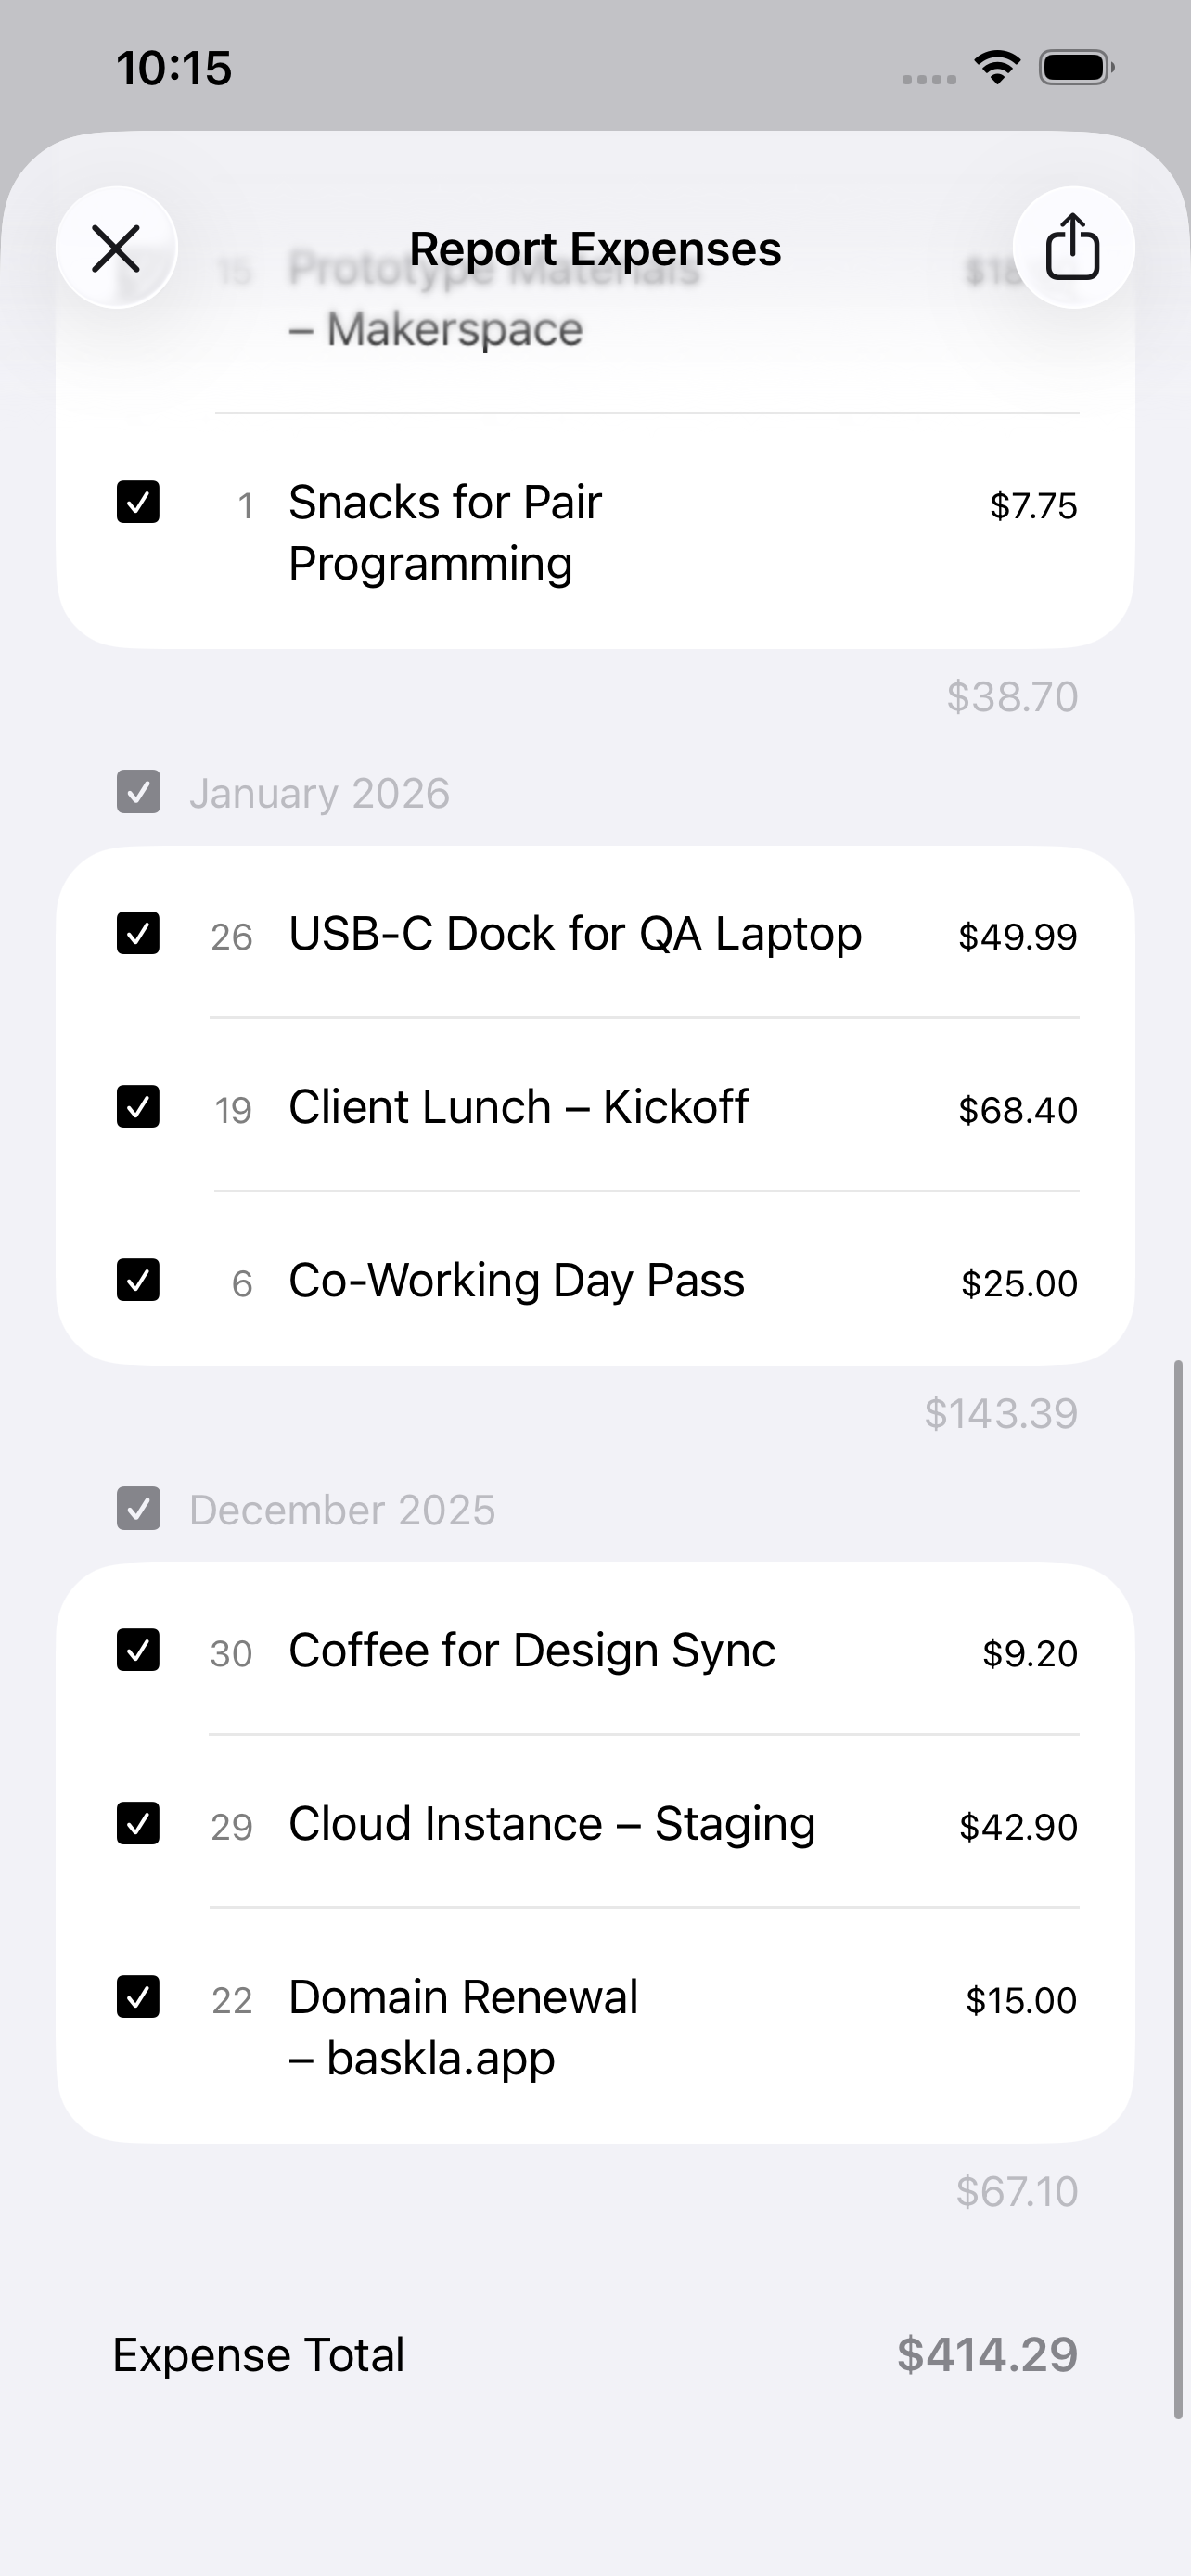
Task: Select the Cloud Instance – Staging row
Action: [x=552, y=1825]
